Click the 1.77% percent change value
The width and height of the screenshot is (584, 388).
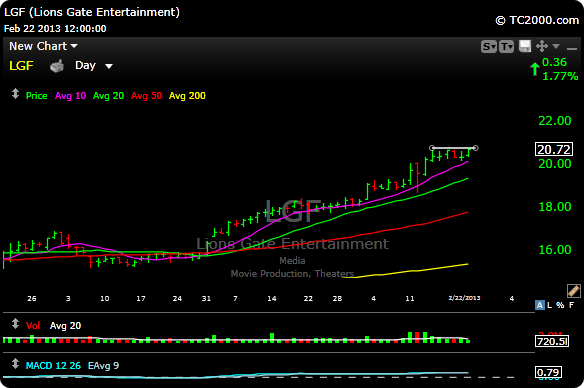pyautogui.click(x=560, y=76)
